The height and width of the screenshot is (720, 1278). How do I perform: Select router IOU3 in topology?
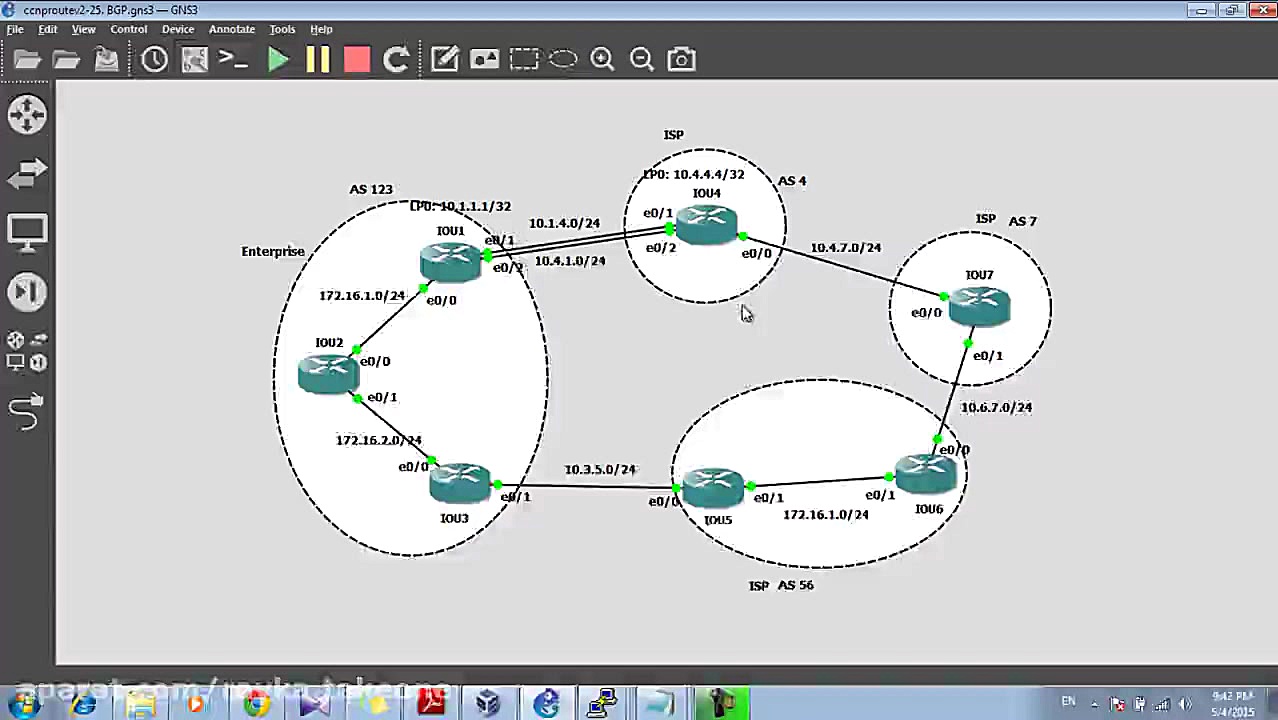(x=460, y=484)
